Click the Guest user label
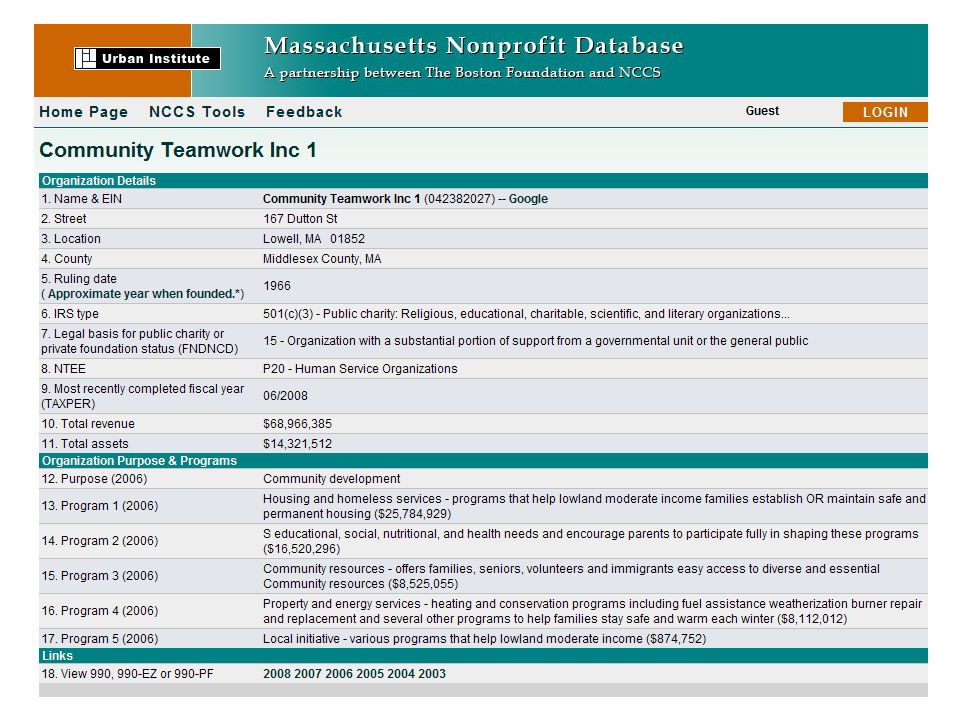Viewport: 960px width, 720px height. (x=762, y=111)
